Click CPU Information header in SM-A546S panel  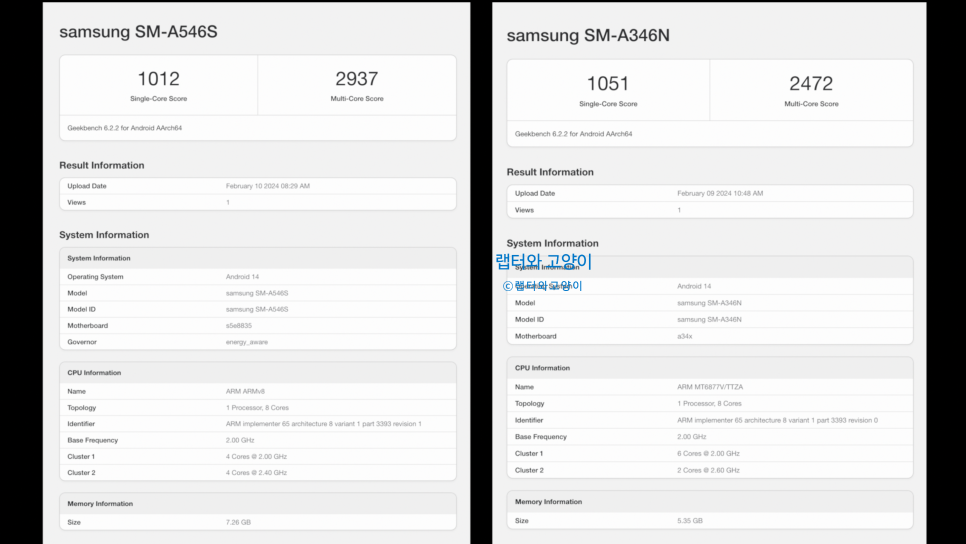pyautogui.click(x=94, y=373)
